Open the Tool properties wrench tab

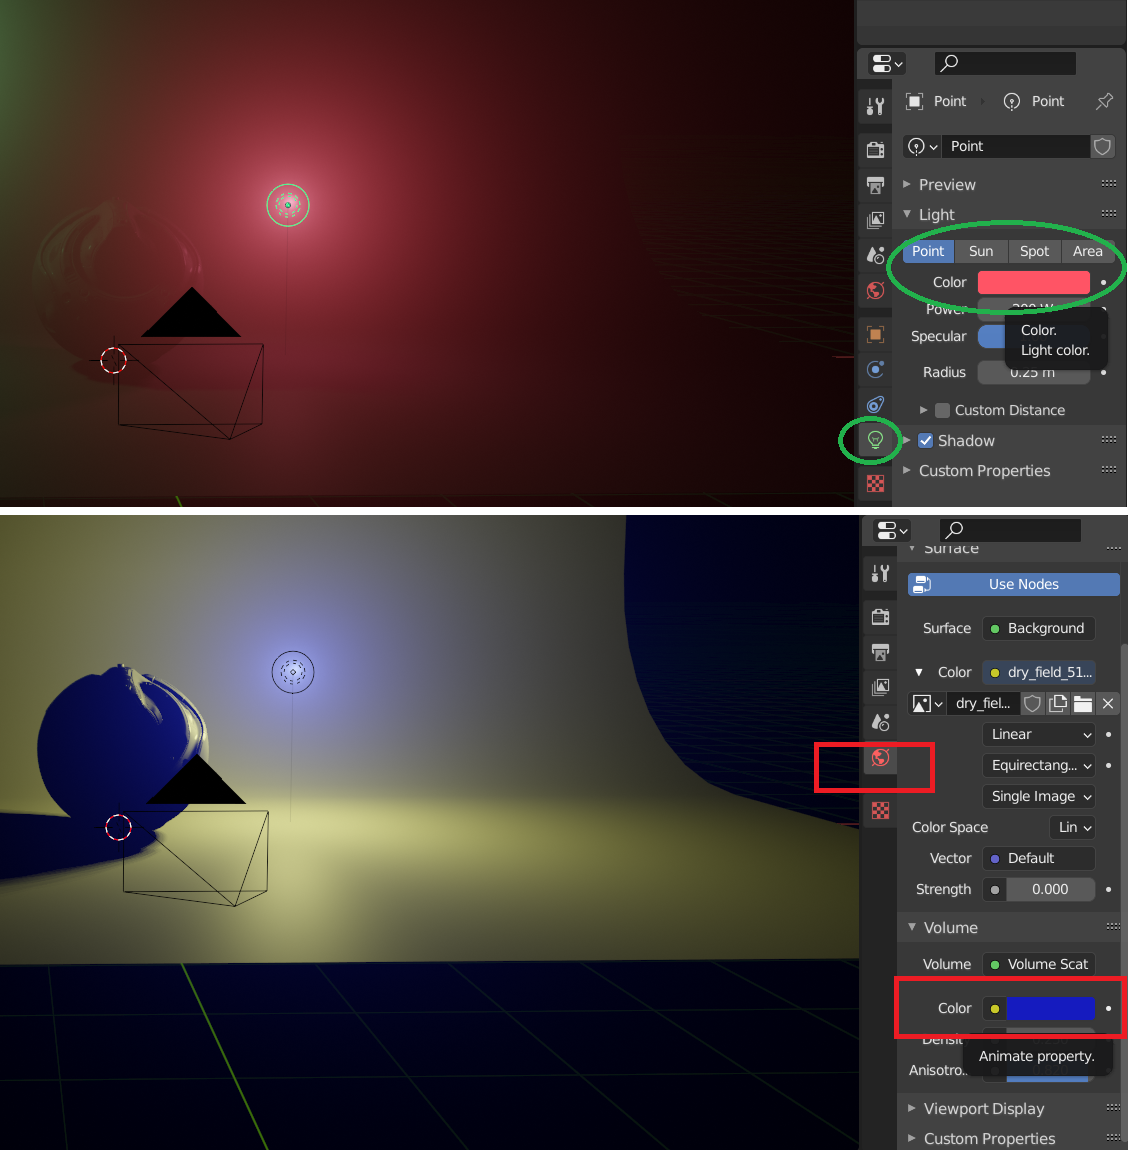pyautogui.click(x=875, y=105)
